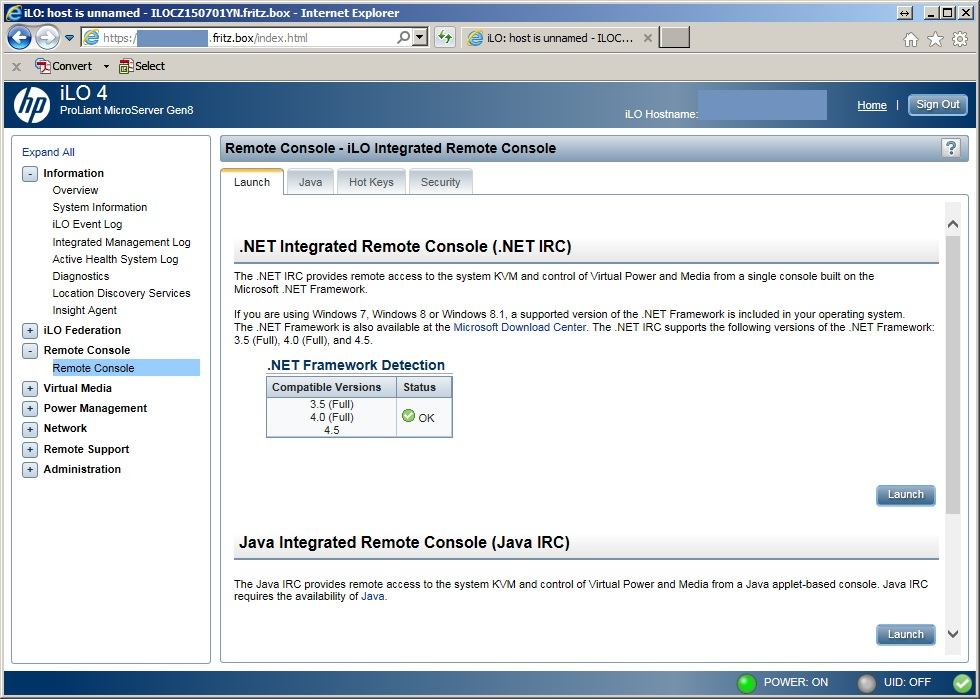Open Location Discovery Services

(121, 293)
